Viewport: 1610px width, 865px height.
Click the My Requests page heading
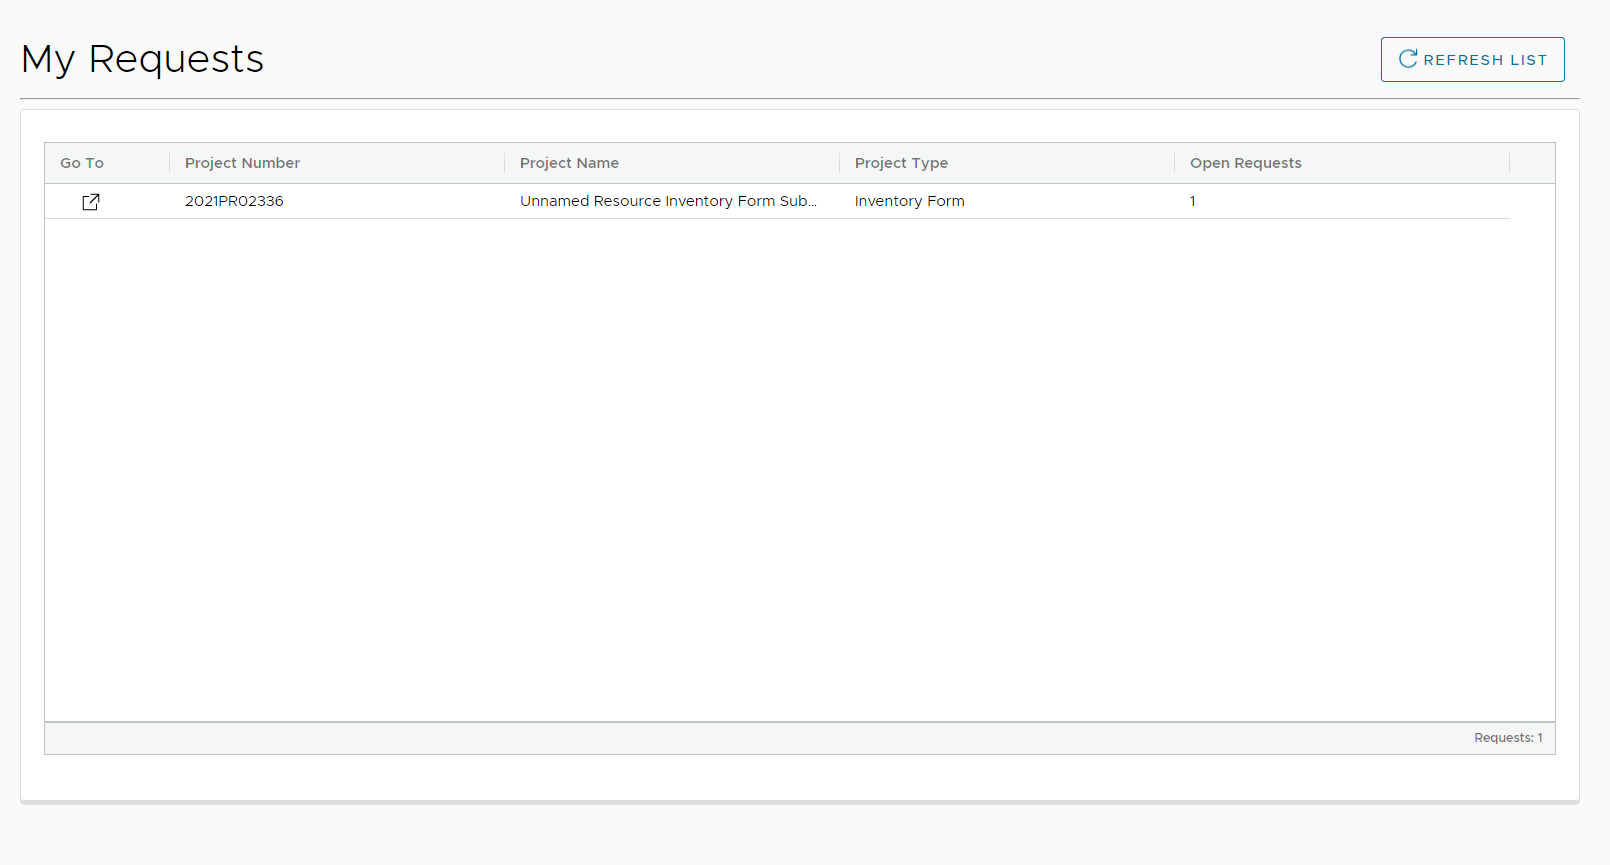[x=142, y=59]
